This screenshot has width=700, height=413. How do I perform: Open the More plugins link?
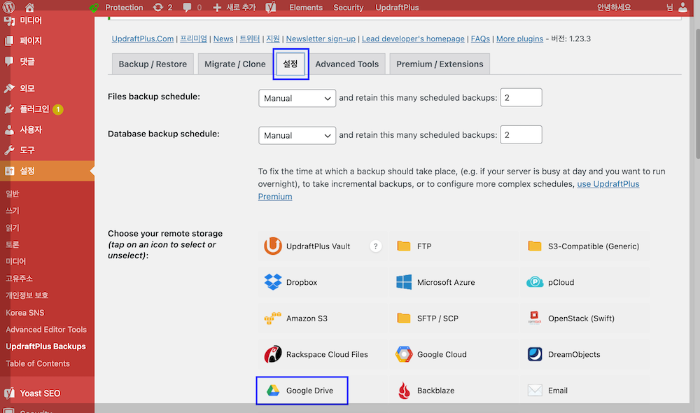click(520, 39)
